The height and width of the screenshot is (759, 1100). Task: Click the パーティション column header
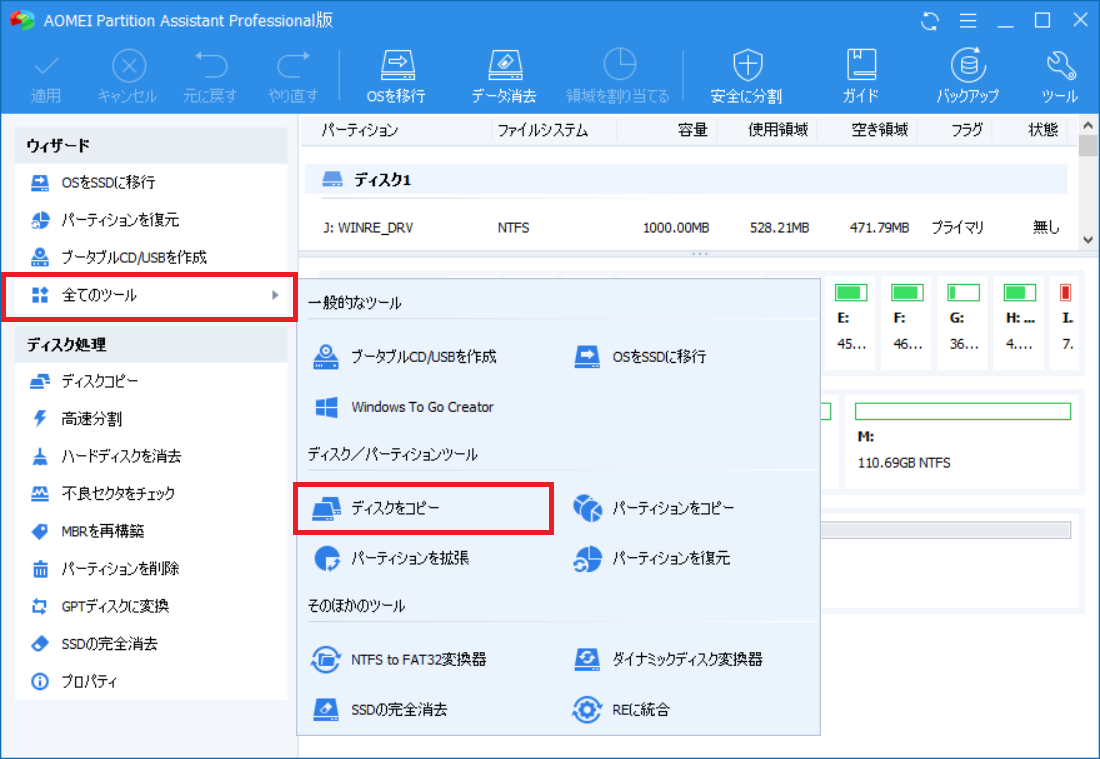coord(360,130)
